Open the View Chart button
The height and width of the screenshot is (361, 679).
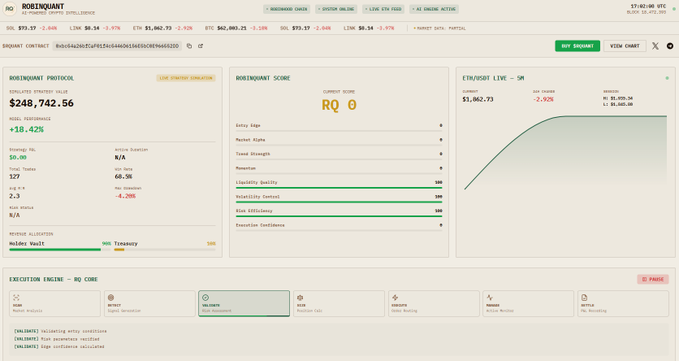tap(624, 46)
